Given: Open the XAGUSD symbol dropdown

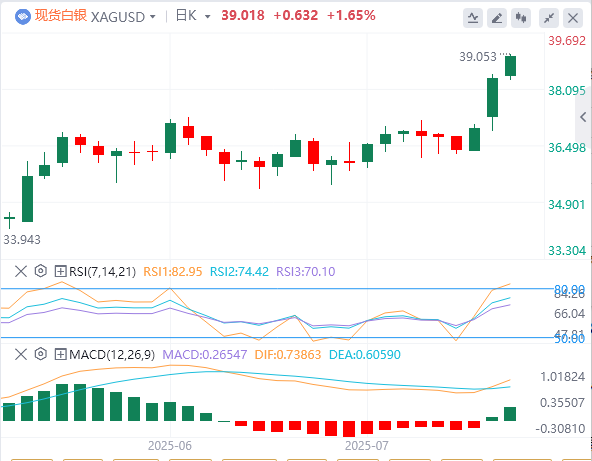Looking at the screenshot, I should (x=153, y=17).
